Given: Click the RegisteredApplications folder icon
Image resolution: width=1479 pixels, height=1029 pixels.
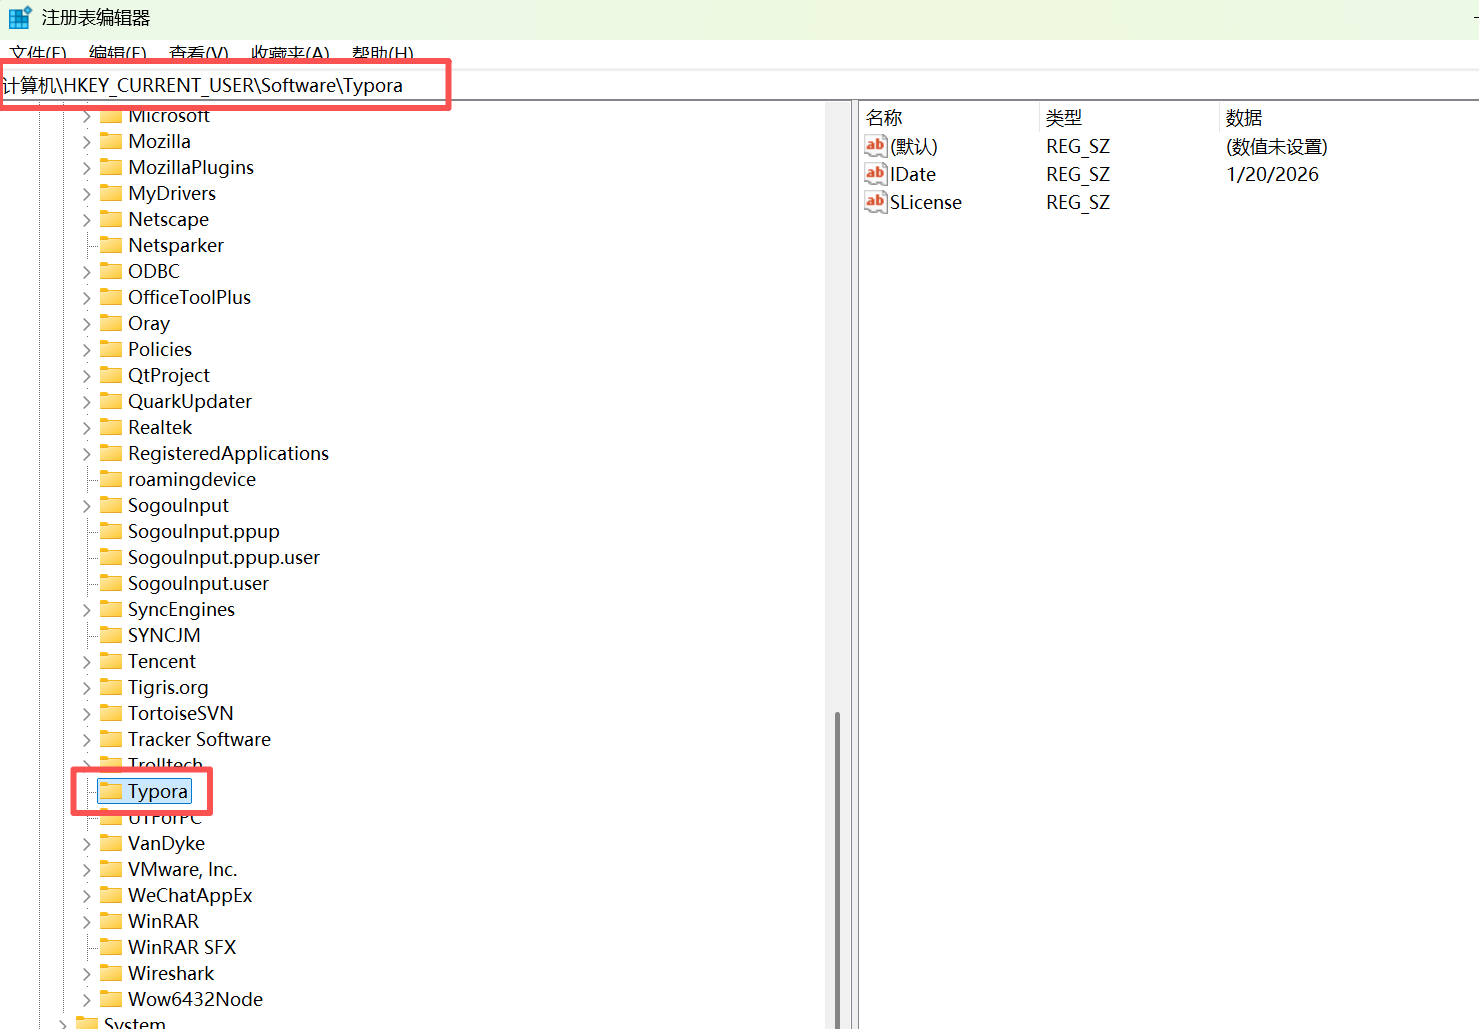Looking at the screenshot, I should (x=111, y=453).
